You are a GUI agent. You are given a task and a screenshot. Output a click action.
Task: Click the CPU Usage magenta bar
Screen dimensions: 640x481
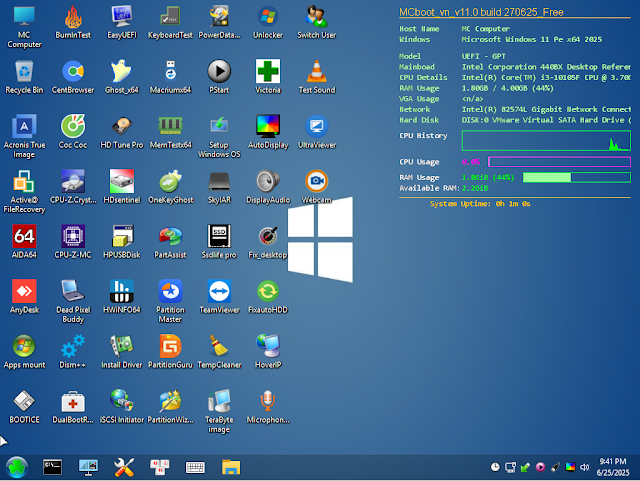560,162
